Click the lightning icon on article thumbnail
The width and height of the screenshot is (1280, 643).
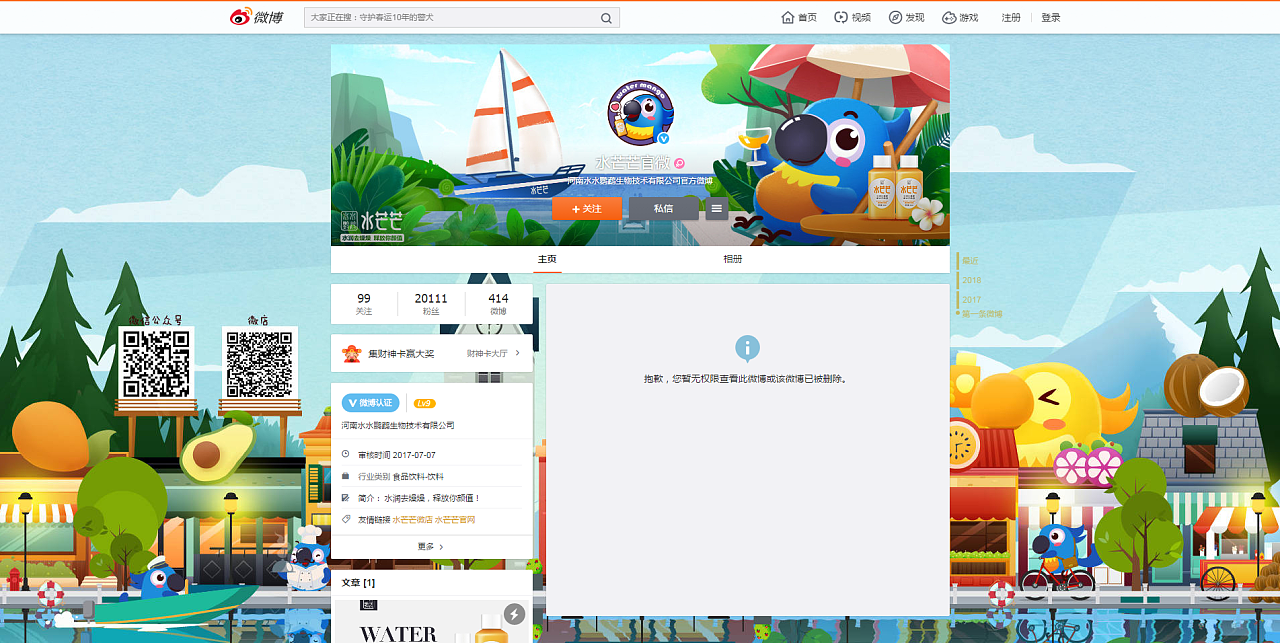[x=514, y=614]
